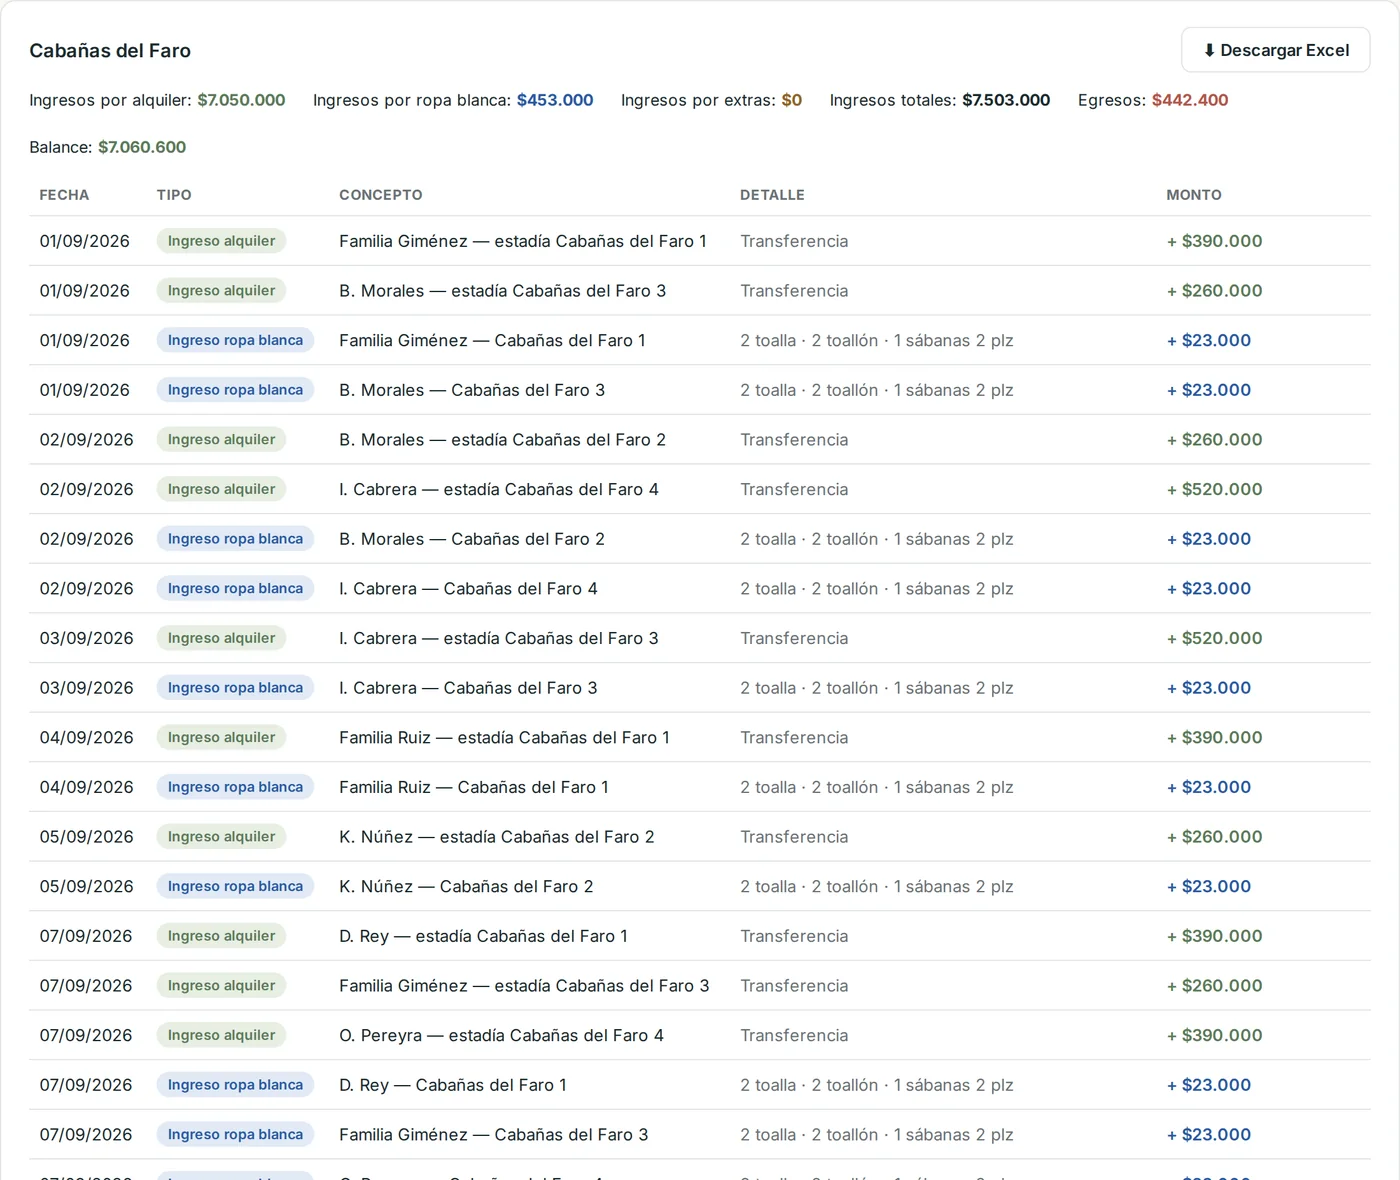Click the DETALLE column header
Screen dimensions: 1400x1180
click(772, 195)
